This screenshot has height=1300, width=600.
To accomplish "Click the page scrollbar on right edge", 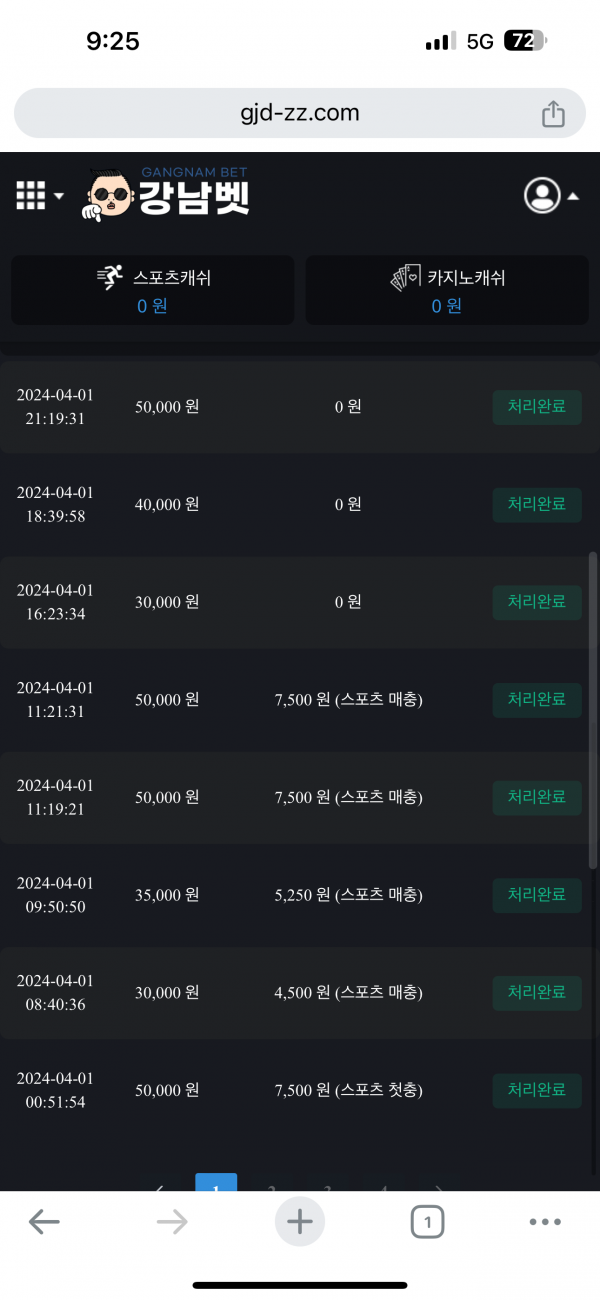I will tap(593, 710).
